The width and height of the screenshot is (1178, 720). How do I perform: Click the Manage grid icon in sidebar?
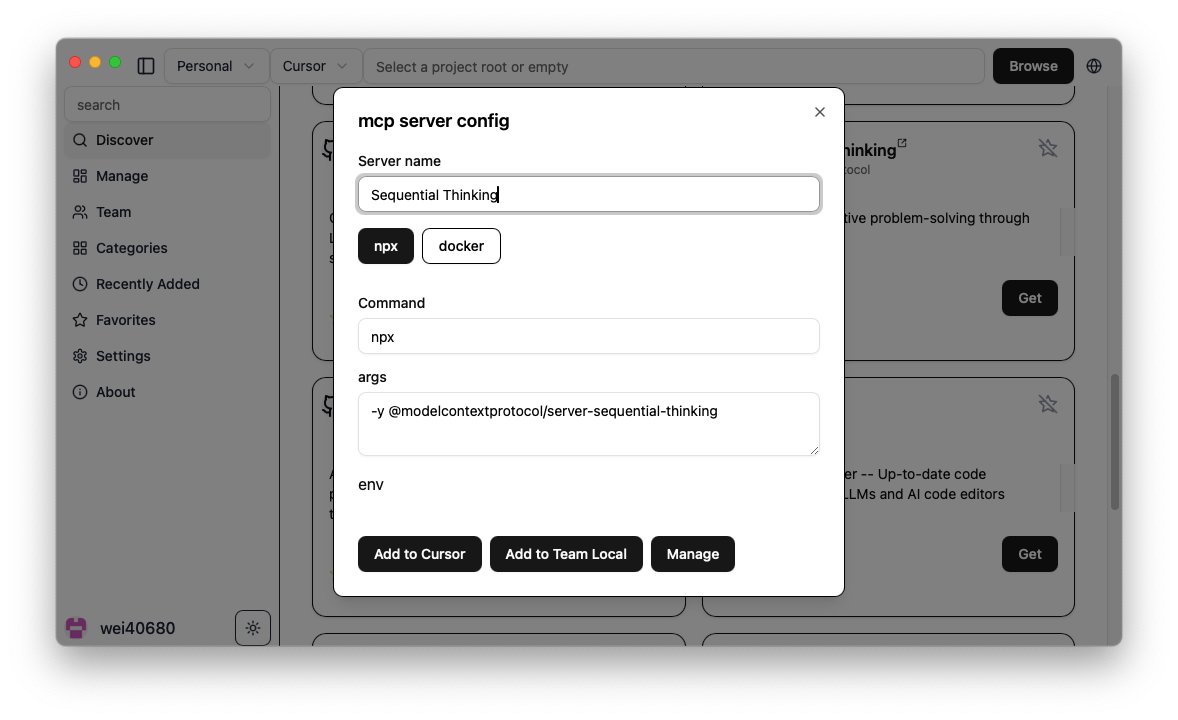pyautogui.click(x=80, y=176)
